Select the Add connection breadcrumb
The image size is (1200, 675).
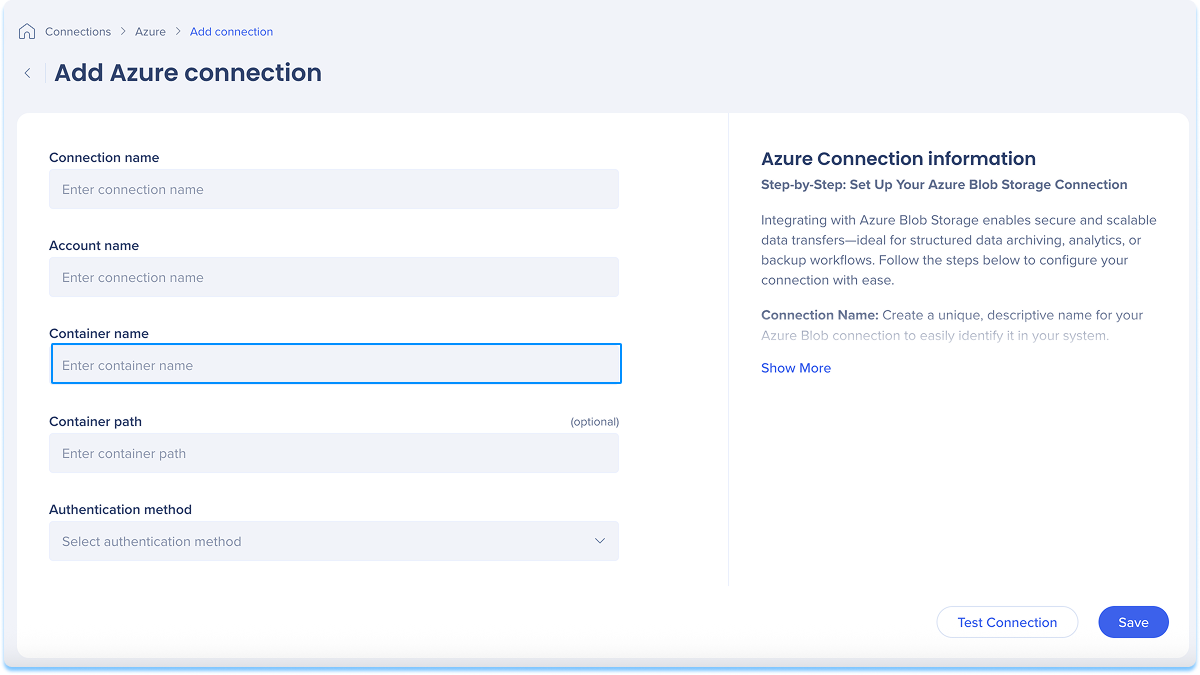coord(231,32)
